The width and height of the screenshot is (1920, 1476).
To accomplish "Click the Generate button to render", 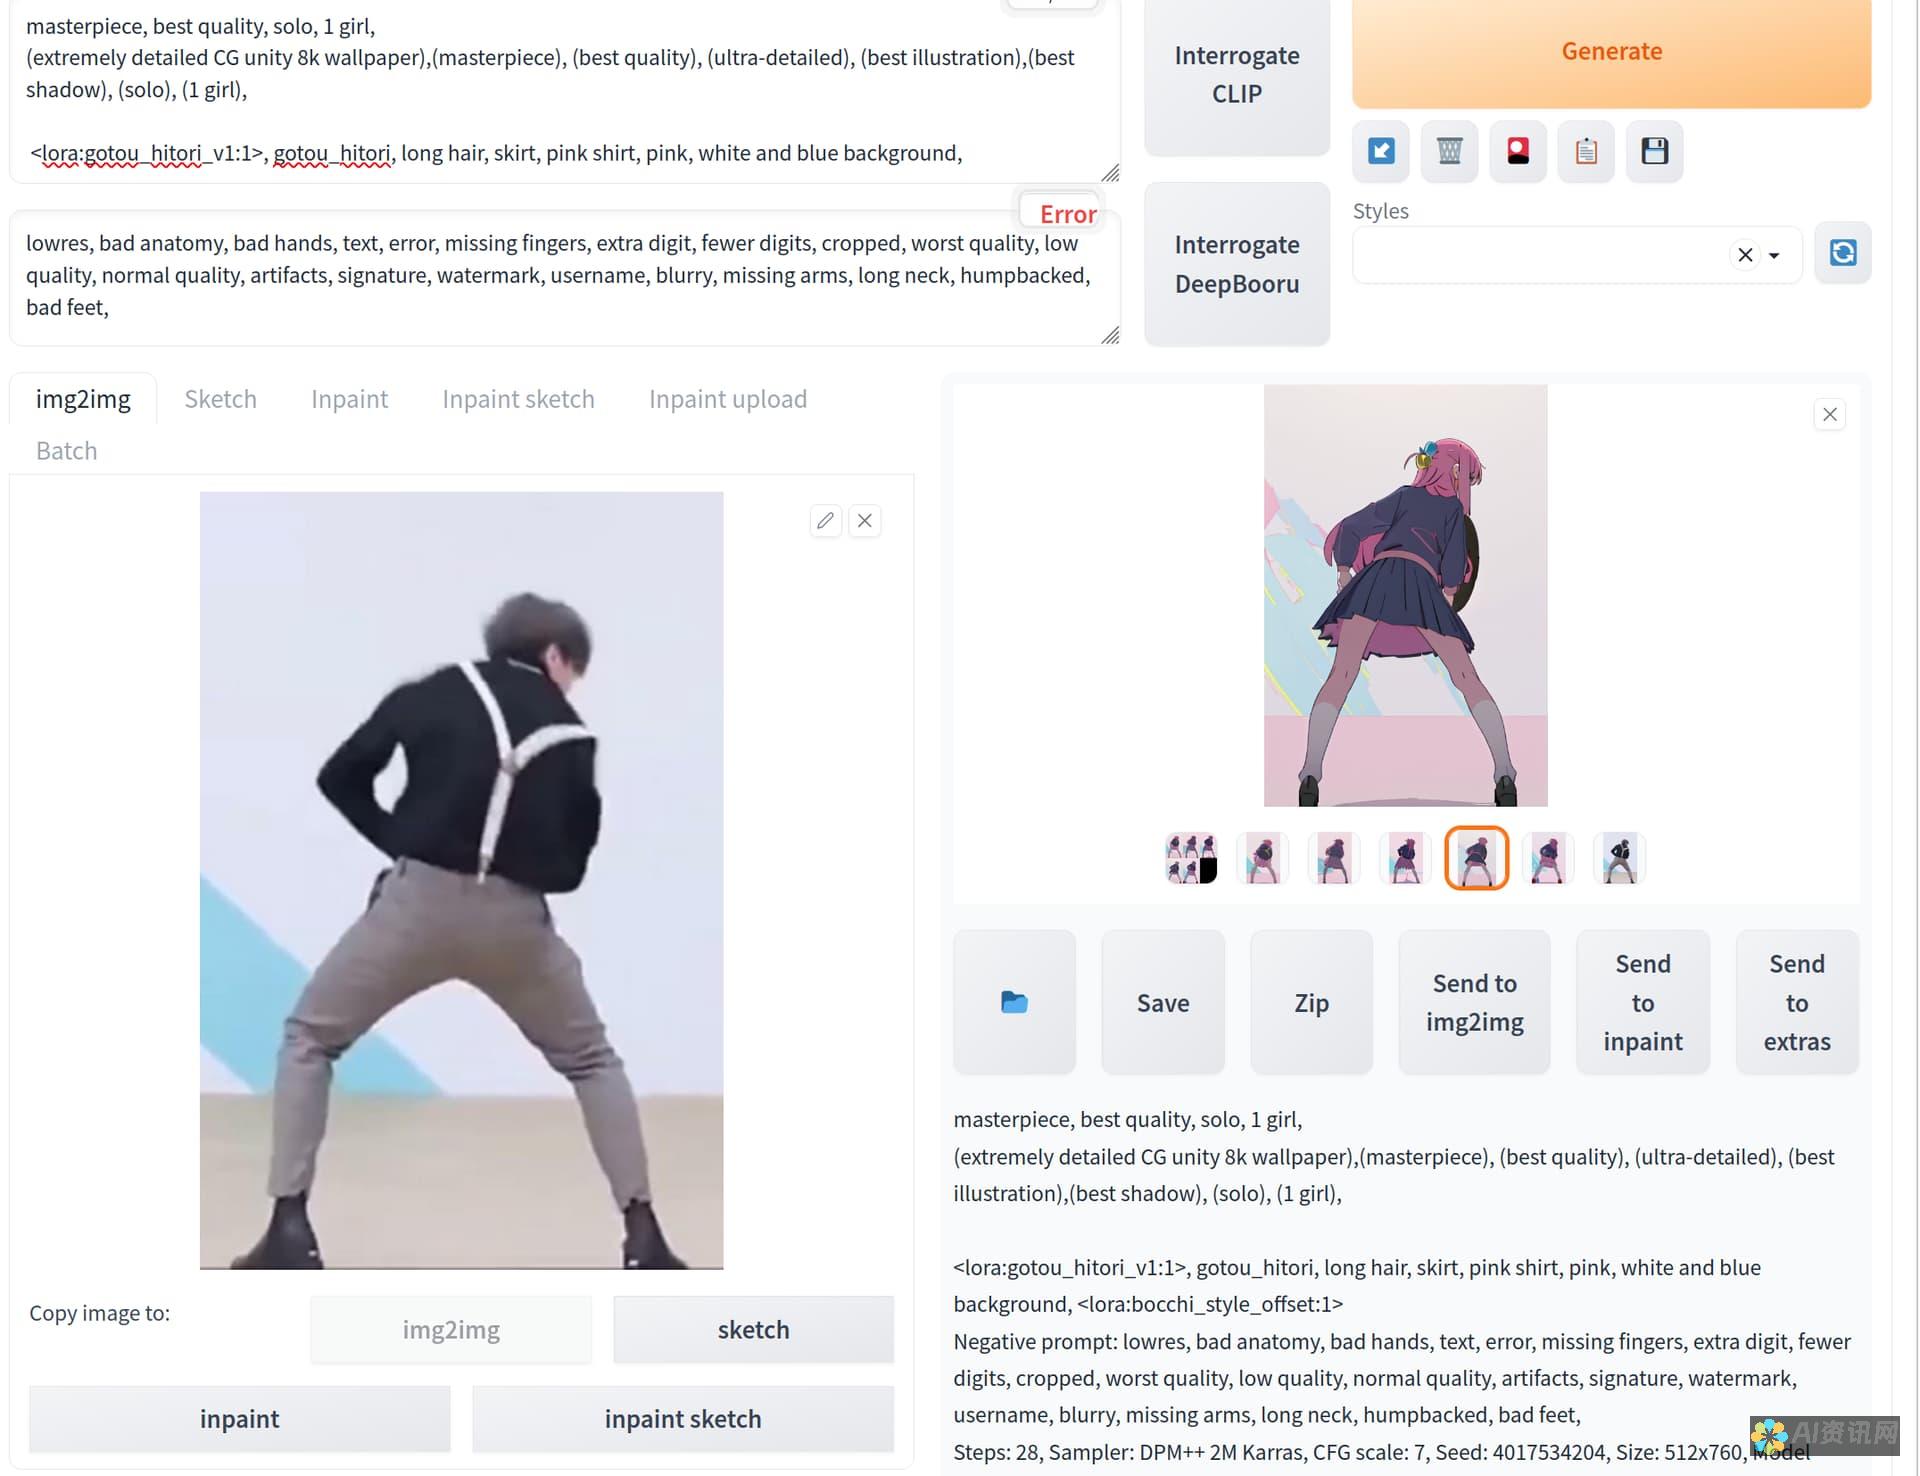I will point(1612,51).
